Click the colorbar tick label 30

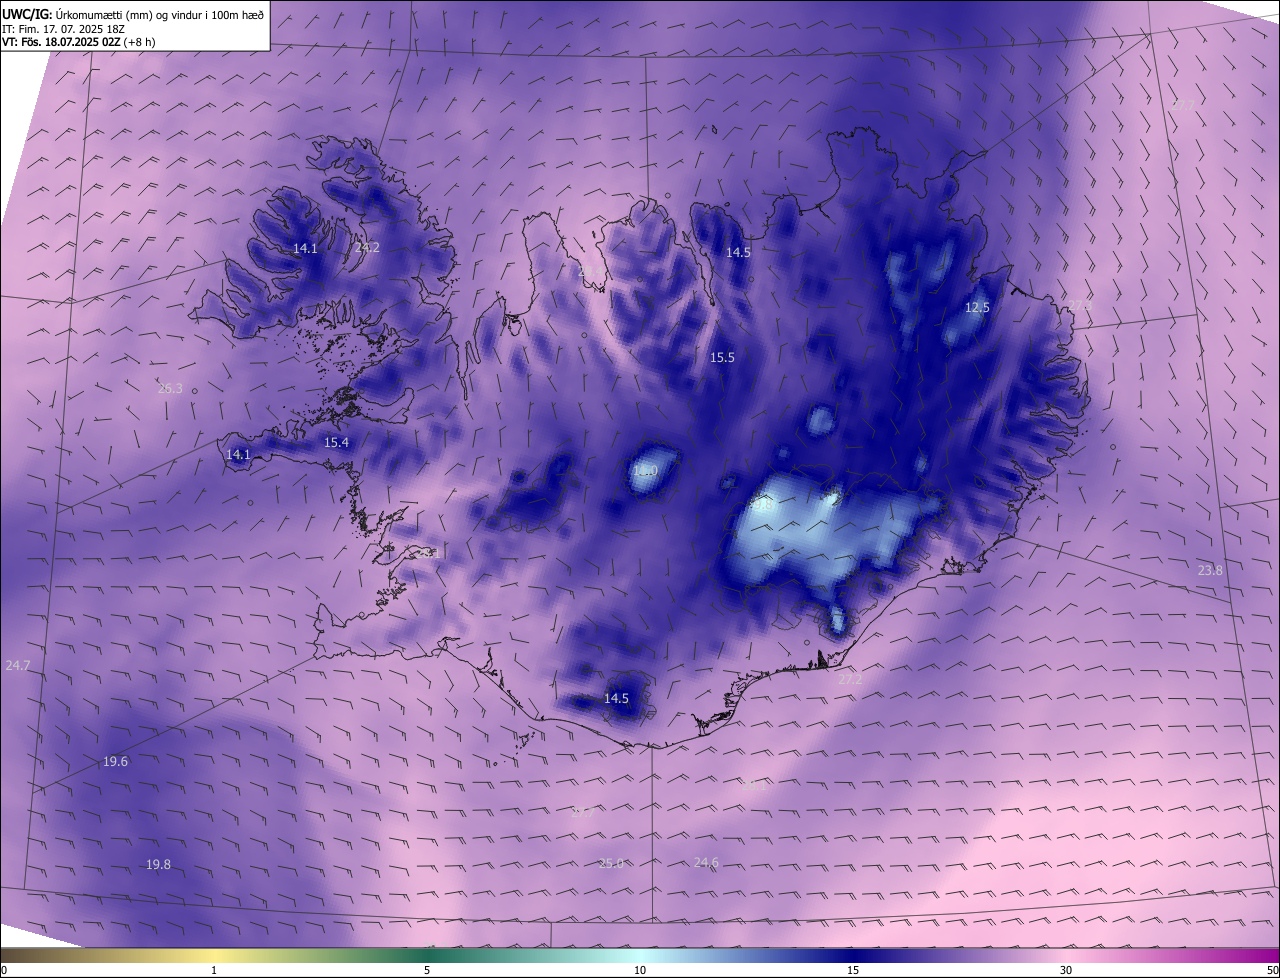click(x=1066, y=970)
